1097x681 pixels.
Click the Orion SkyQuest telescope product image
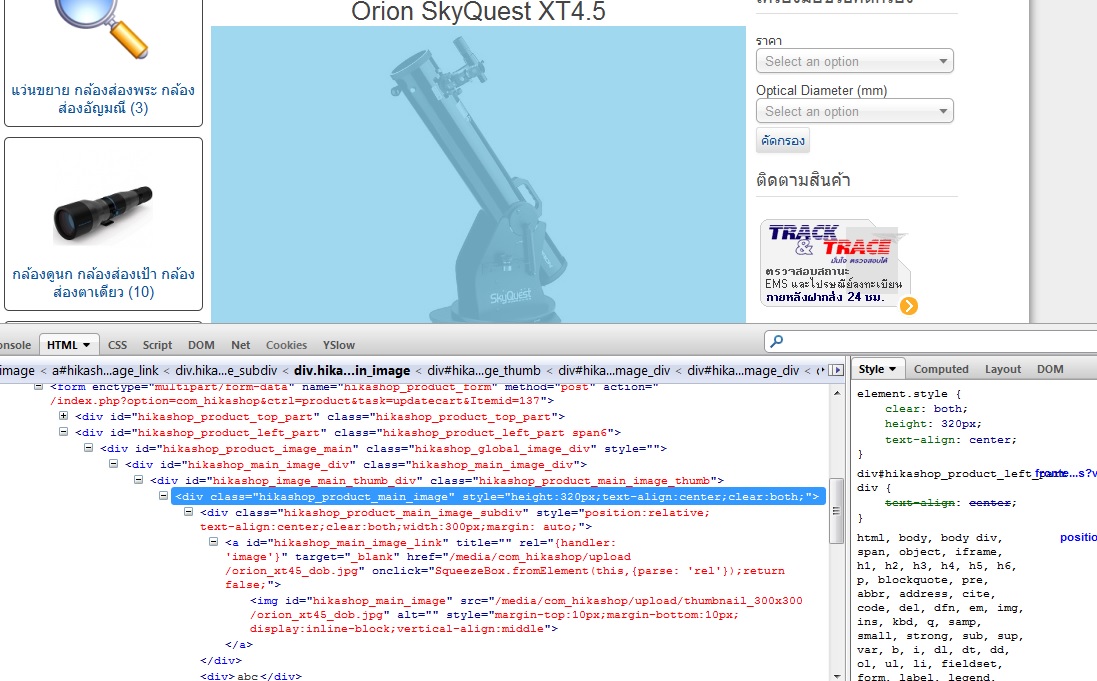pos(478,174)
